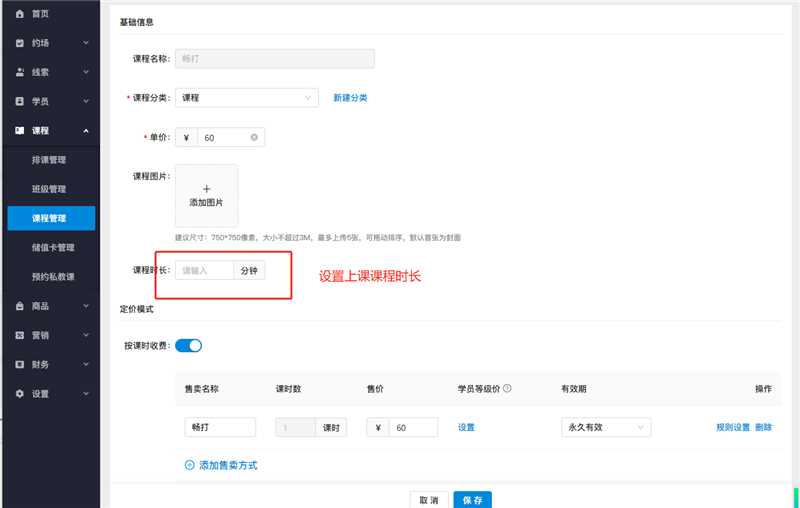The image size is (800, 508).
Task: Click the disabled 课程名称 field
Action: (x=274, y=59)
